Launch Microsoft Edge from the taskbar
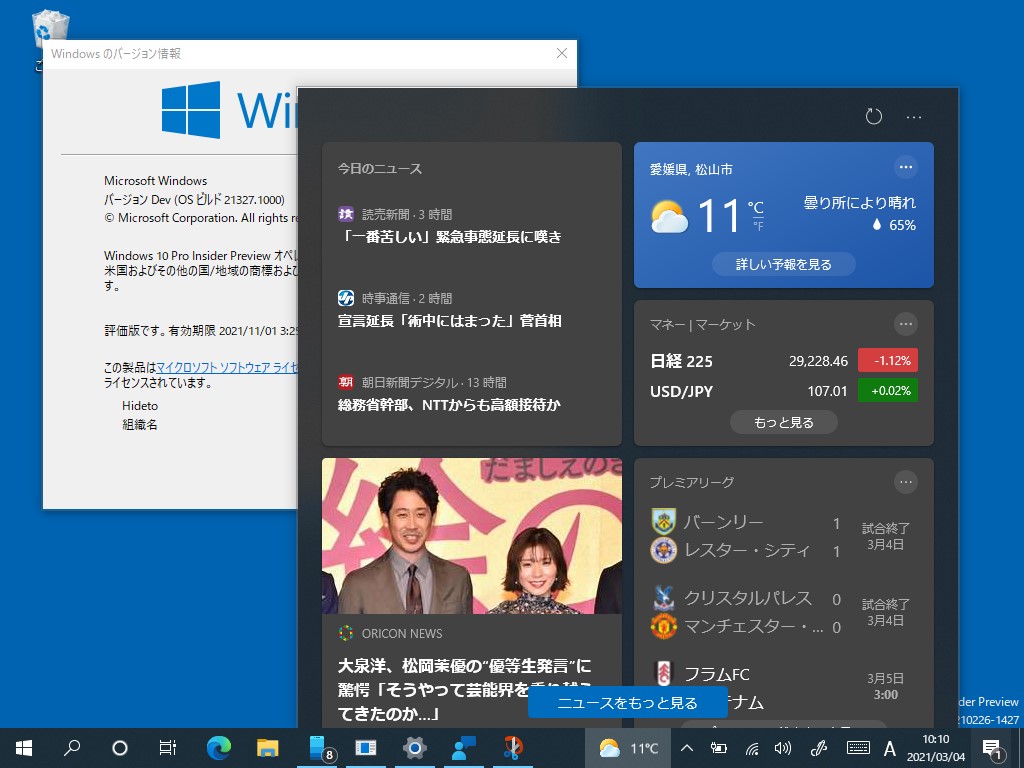 click(218, 747)
